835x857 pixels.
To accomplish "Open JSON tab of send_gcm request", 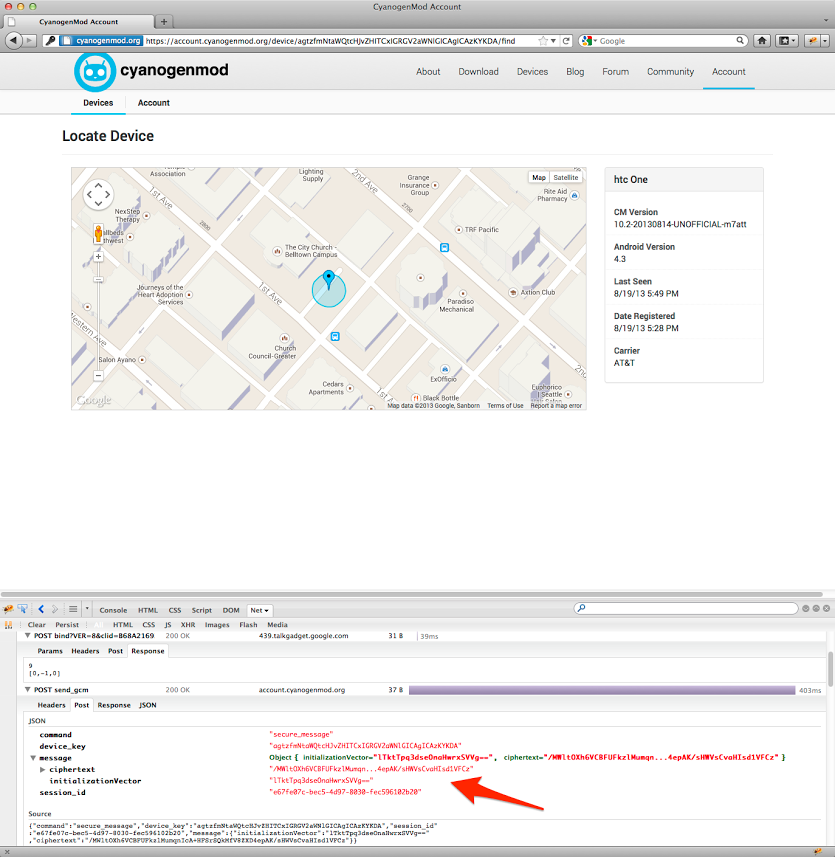I will tap(148, 705).
